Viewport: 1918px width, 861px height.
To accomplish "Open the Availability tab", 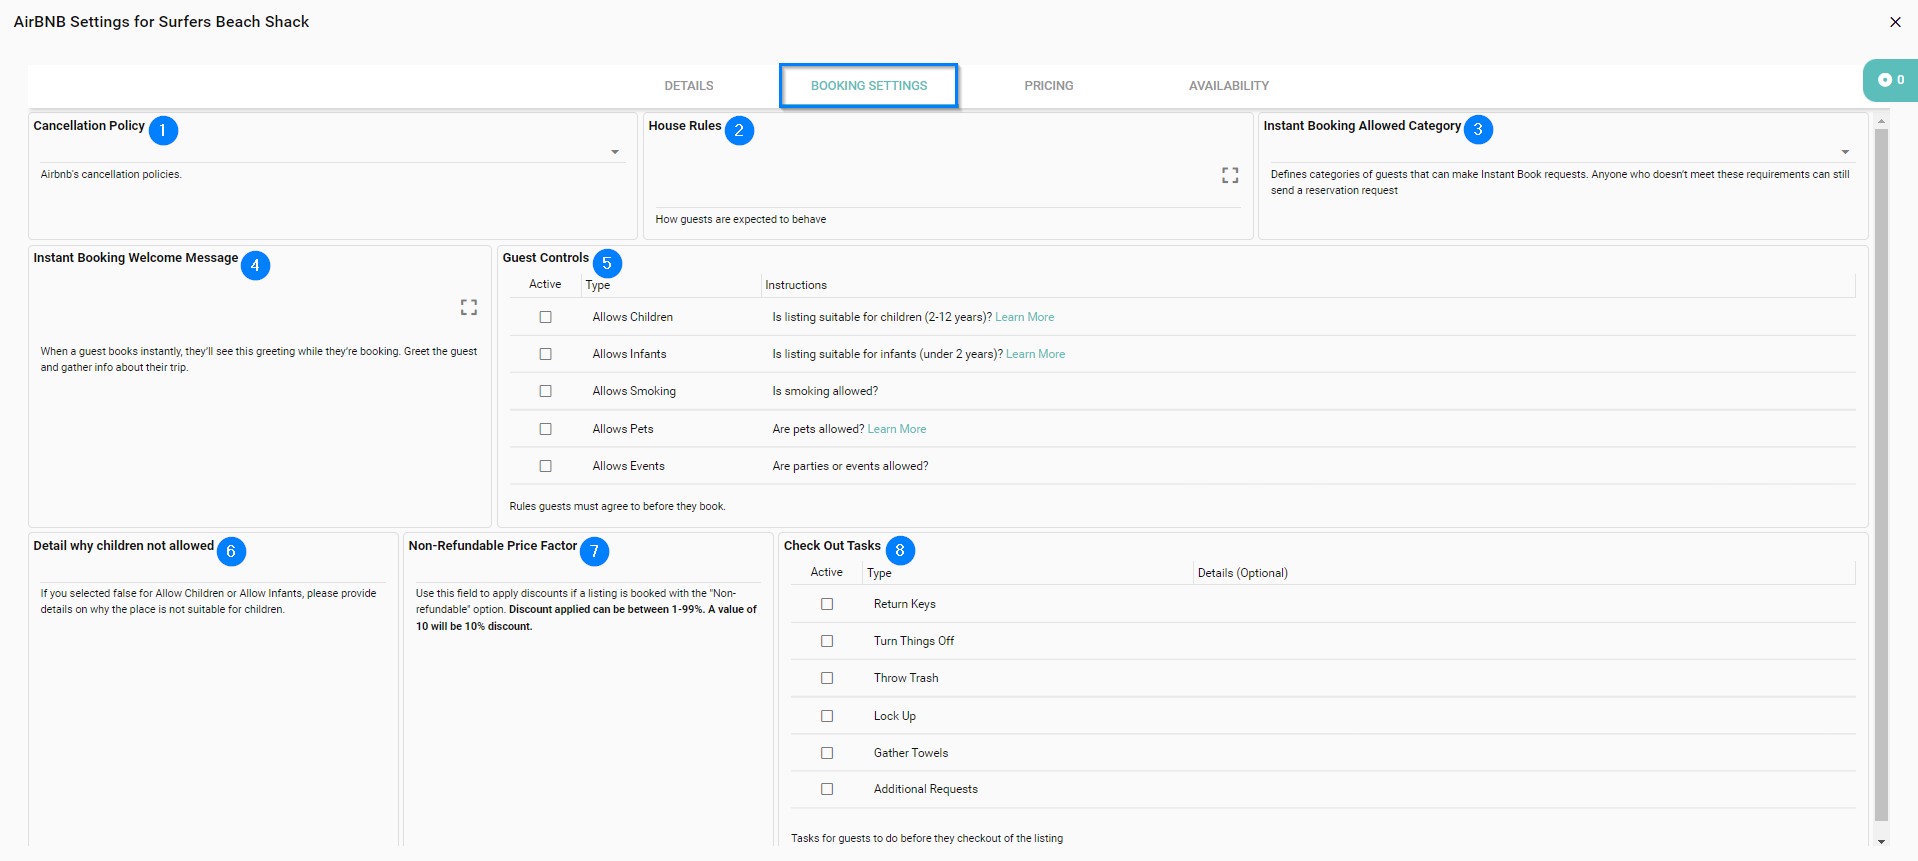I will 1228,86.
